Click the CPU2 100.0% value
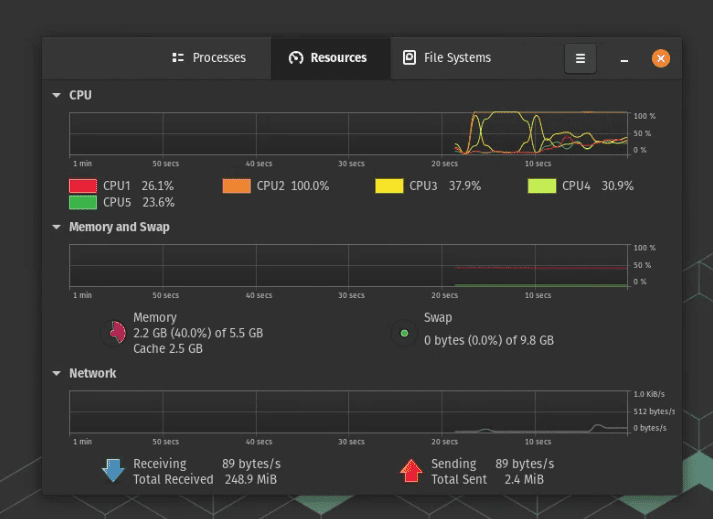This screenshot has height=519, width=713. [310, 186]
